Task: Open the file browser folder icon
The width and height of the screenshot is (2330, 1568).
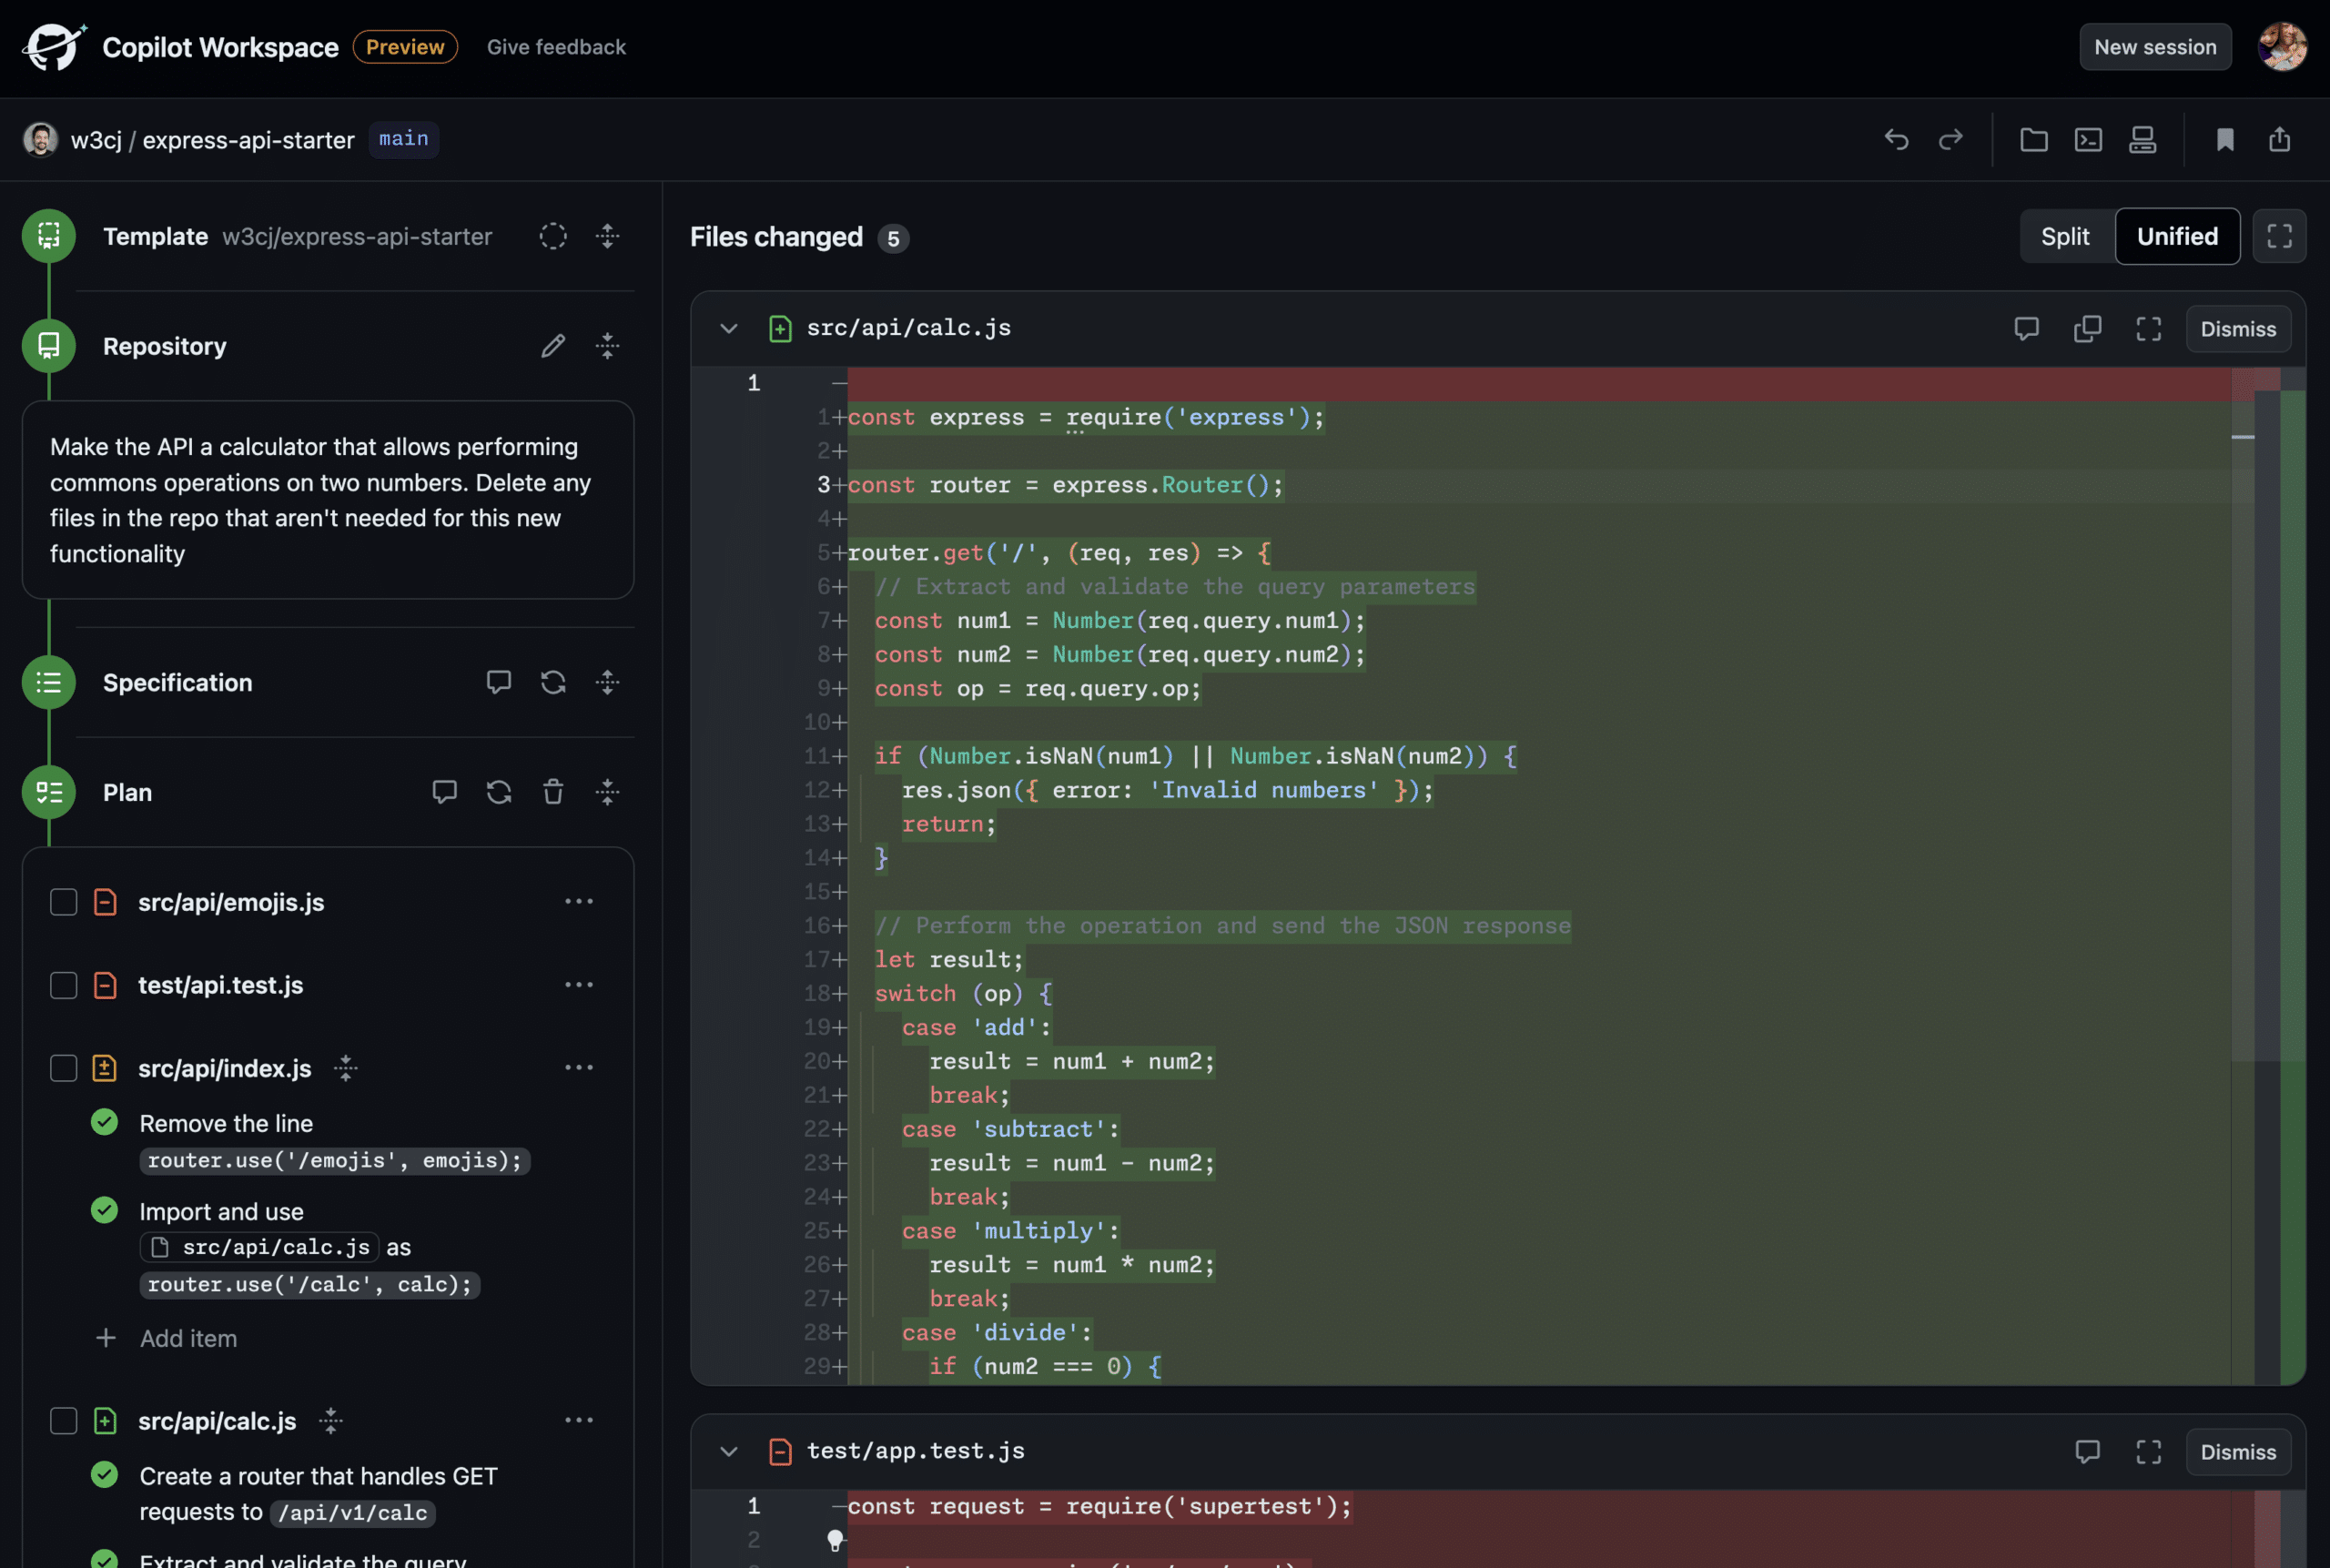Action: pos(2033,139)
